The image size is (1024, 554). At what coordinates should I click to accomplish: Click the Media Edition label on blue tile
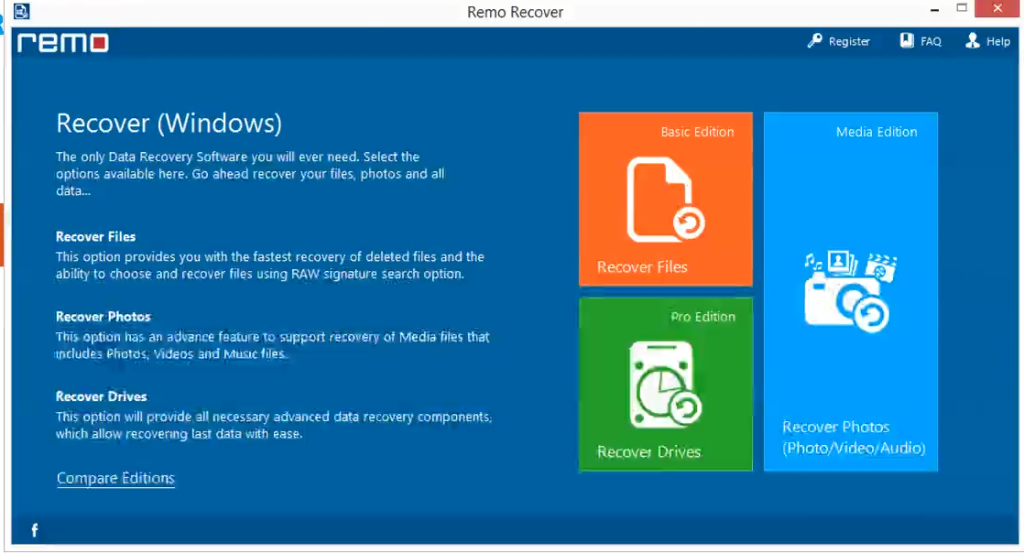pyautogui.click(x=876, y=132)
